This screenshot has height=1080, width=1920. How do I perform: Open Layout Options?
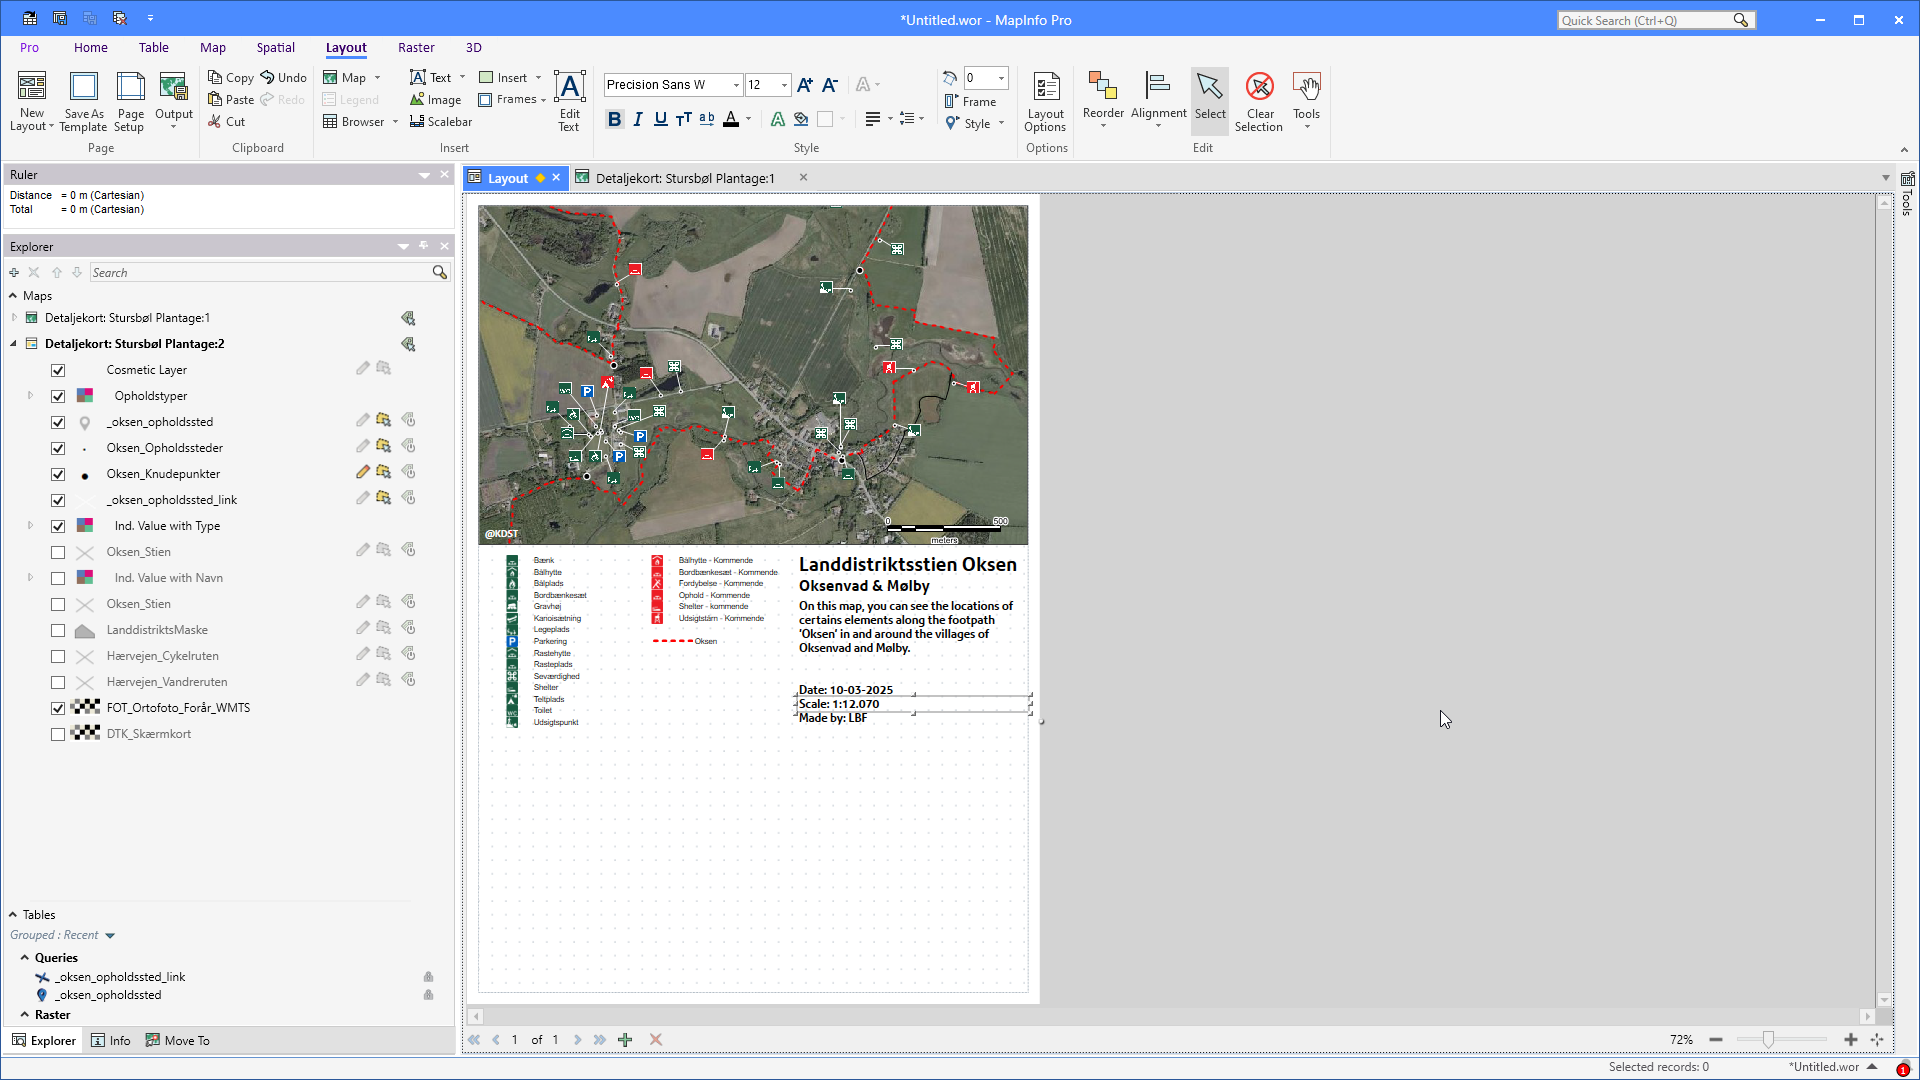point(1045,100)
